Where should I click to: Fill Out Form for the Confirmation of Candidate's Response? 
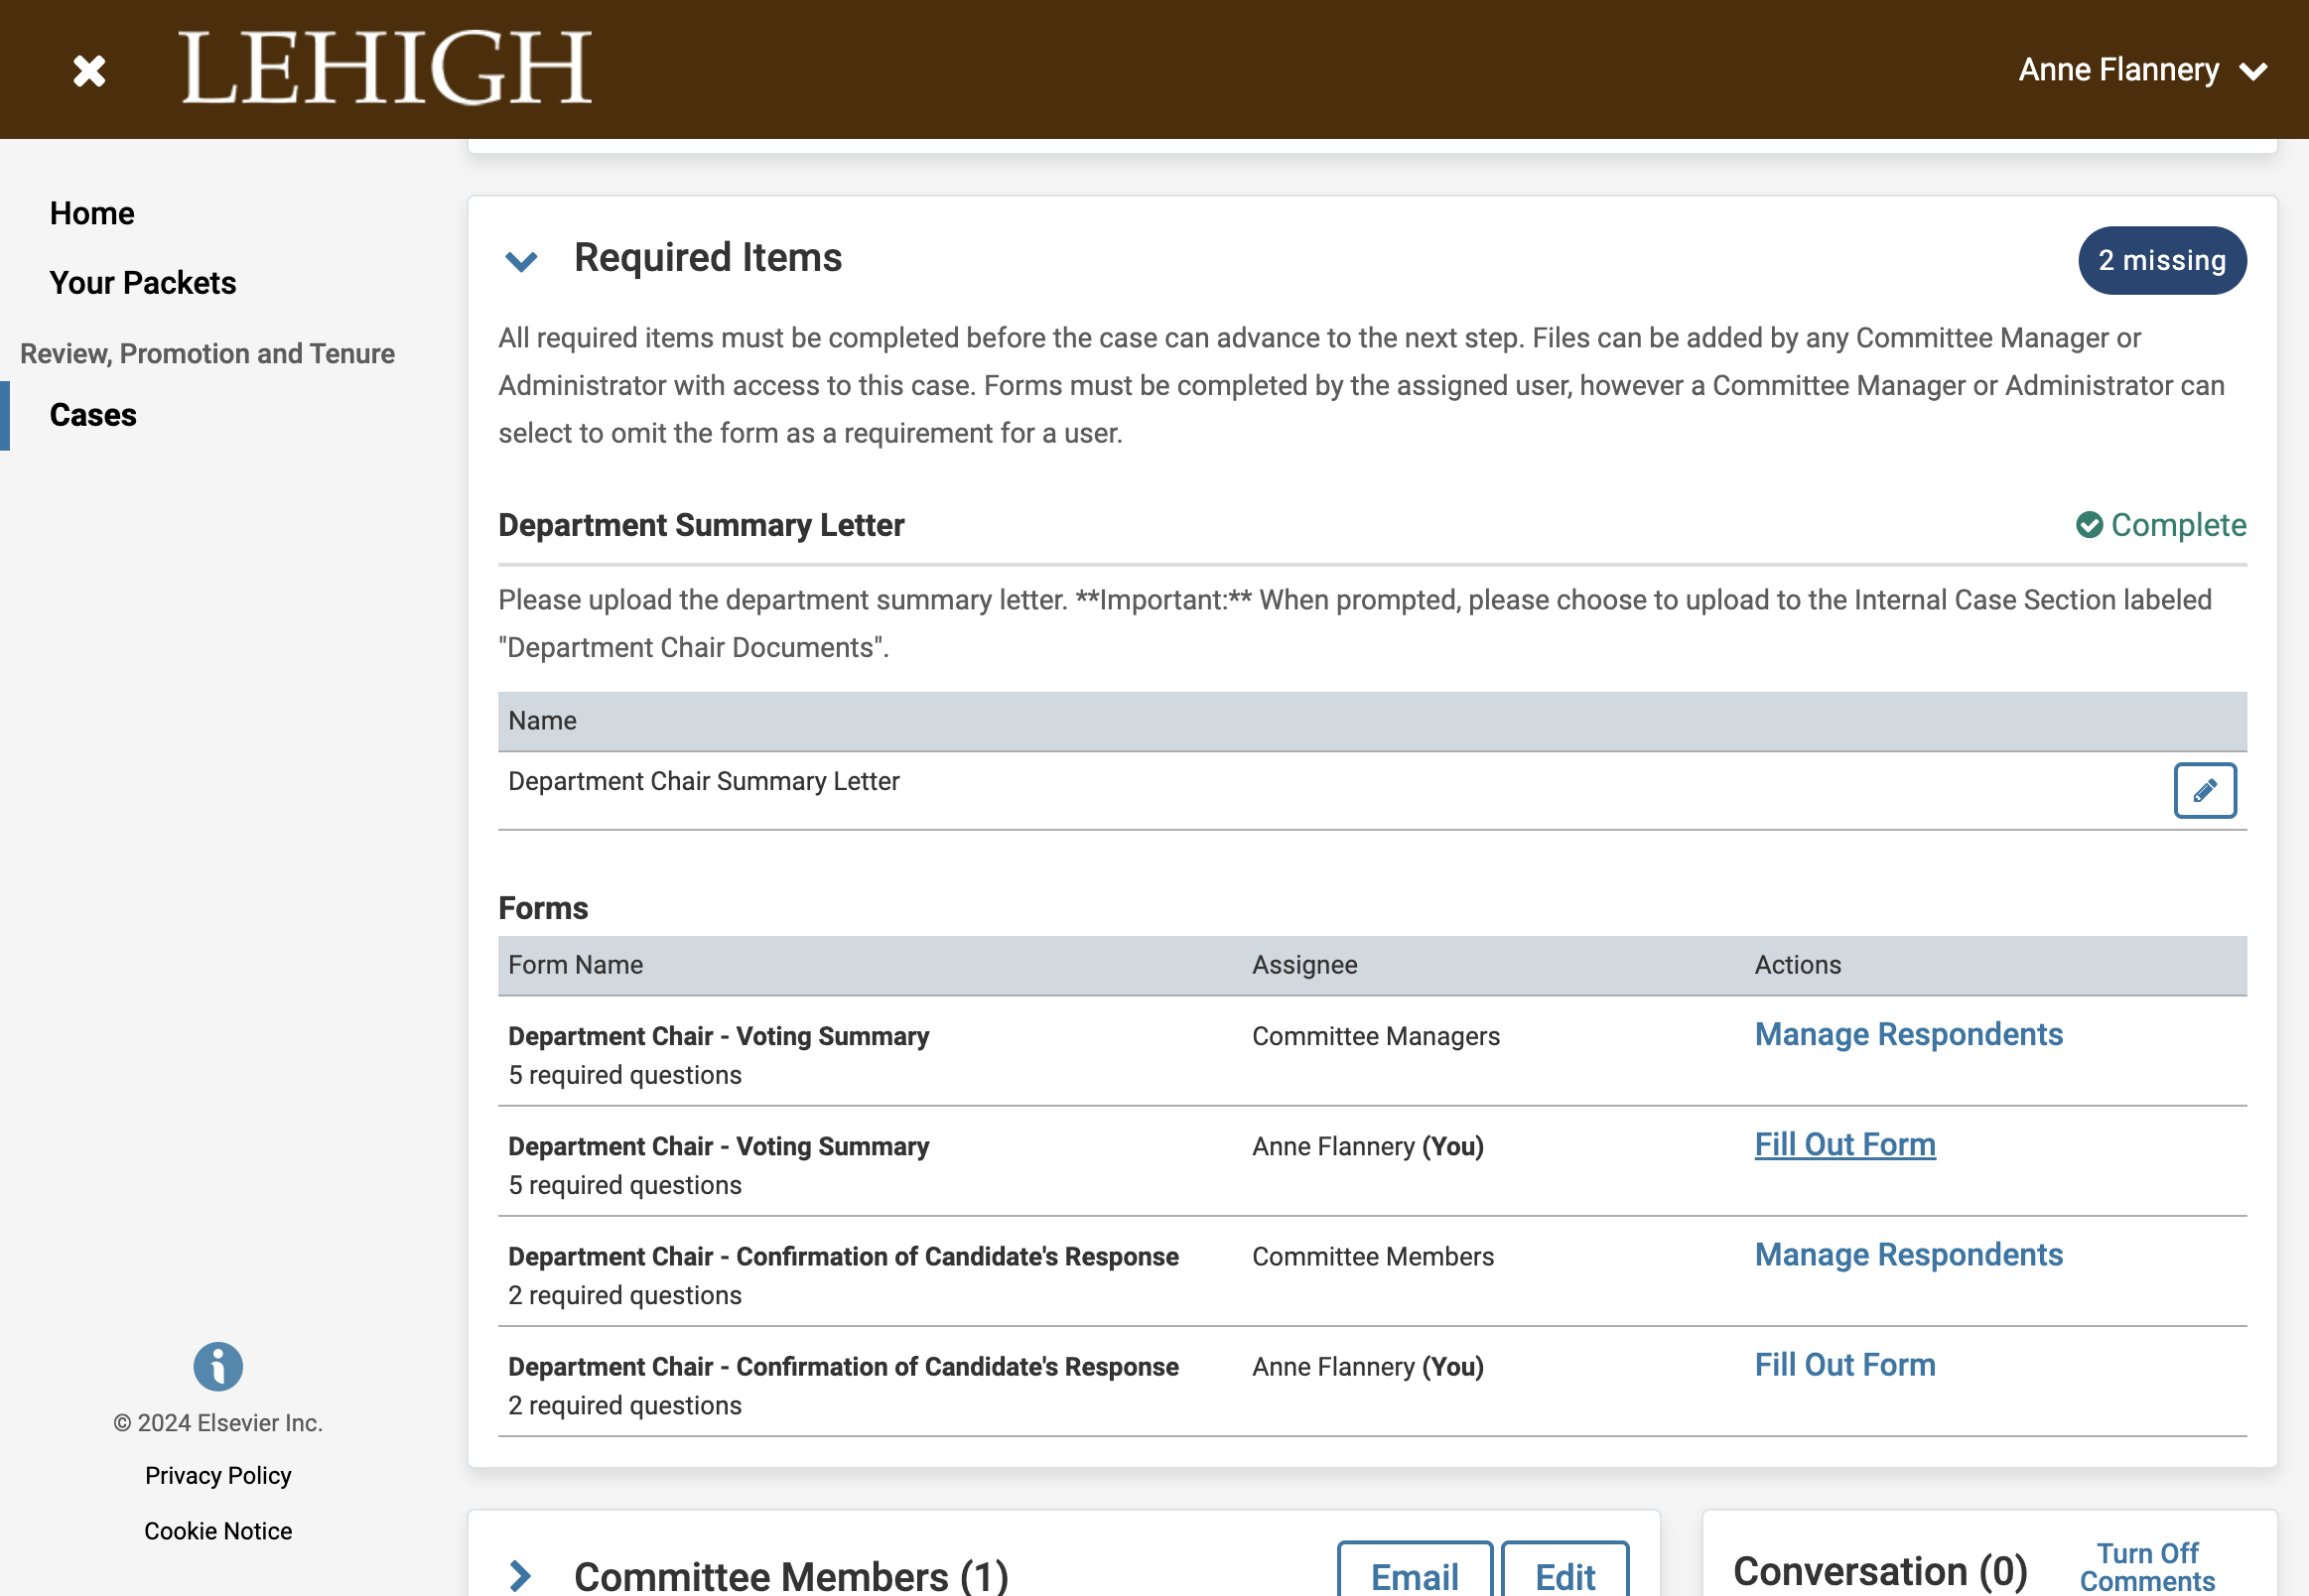pos(1845,1364)
